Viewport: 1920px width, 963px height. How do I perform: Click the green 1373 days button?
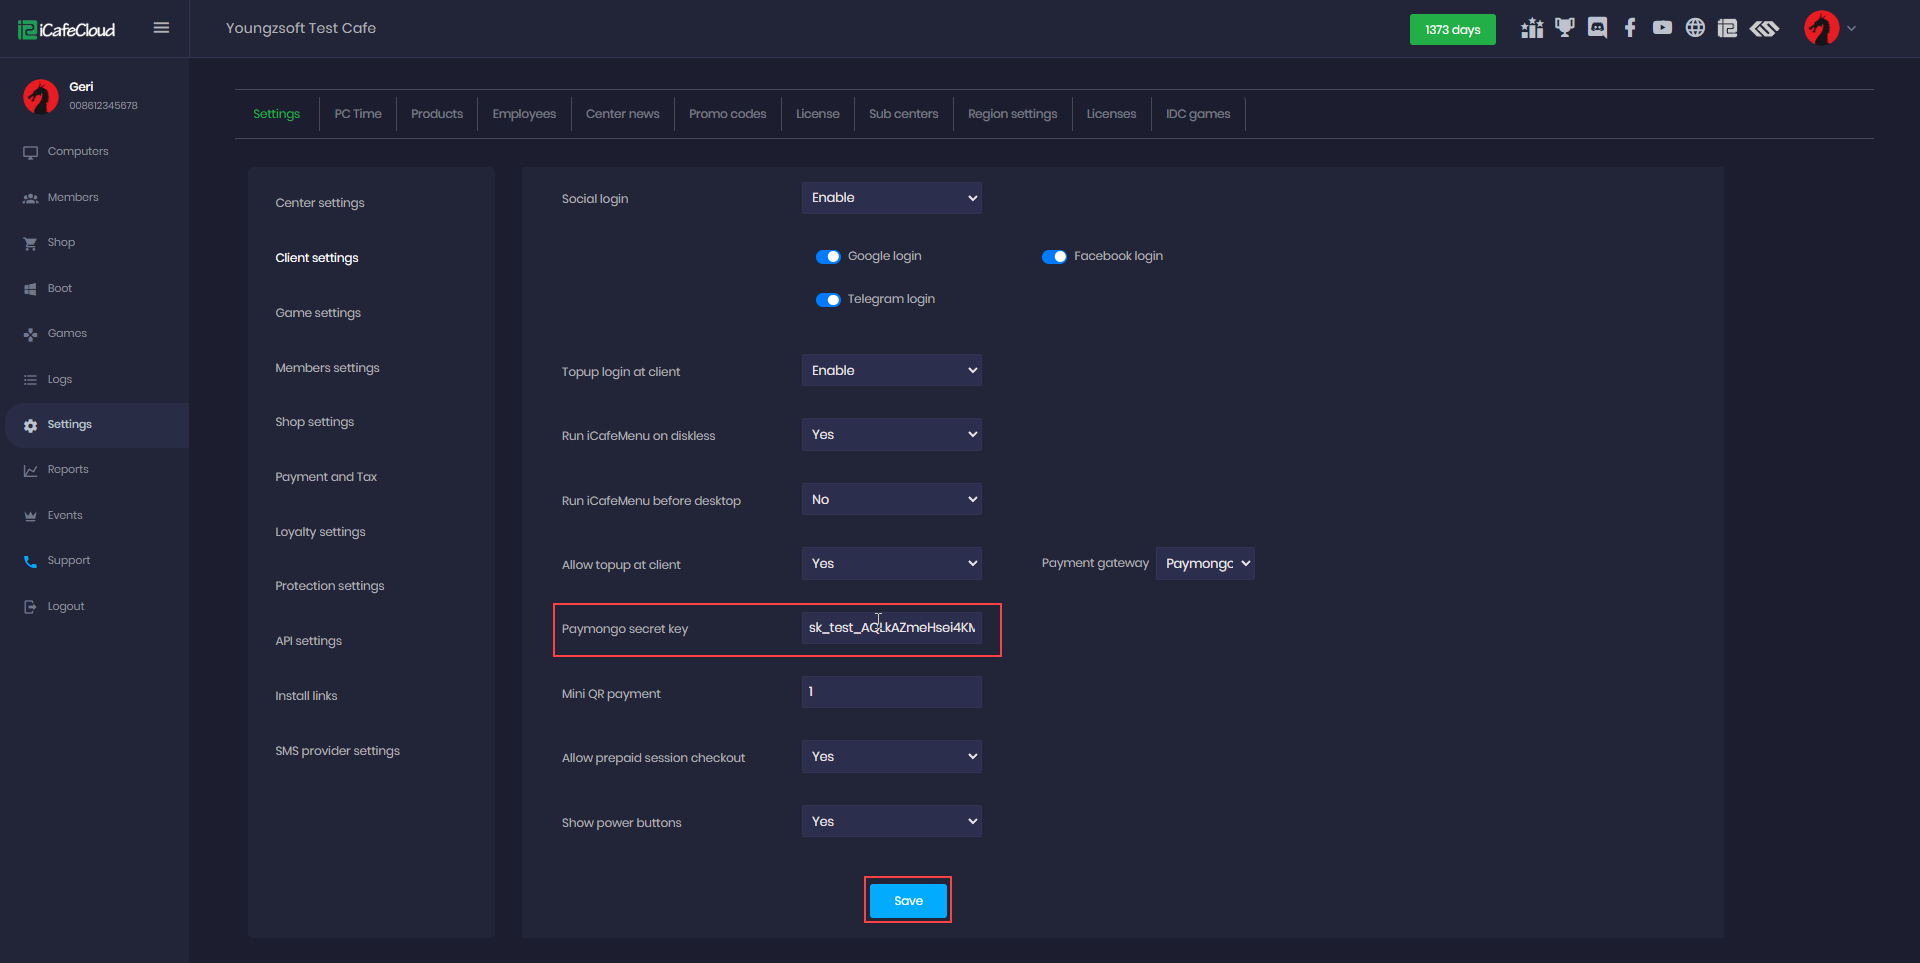click(x=1452, y=30)
